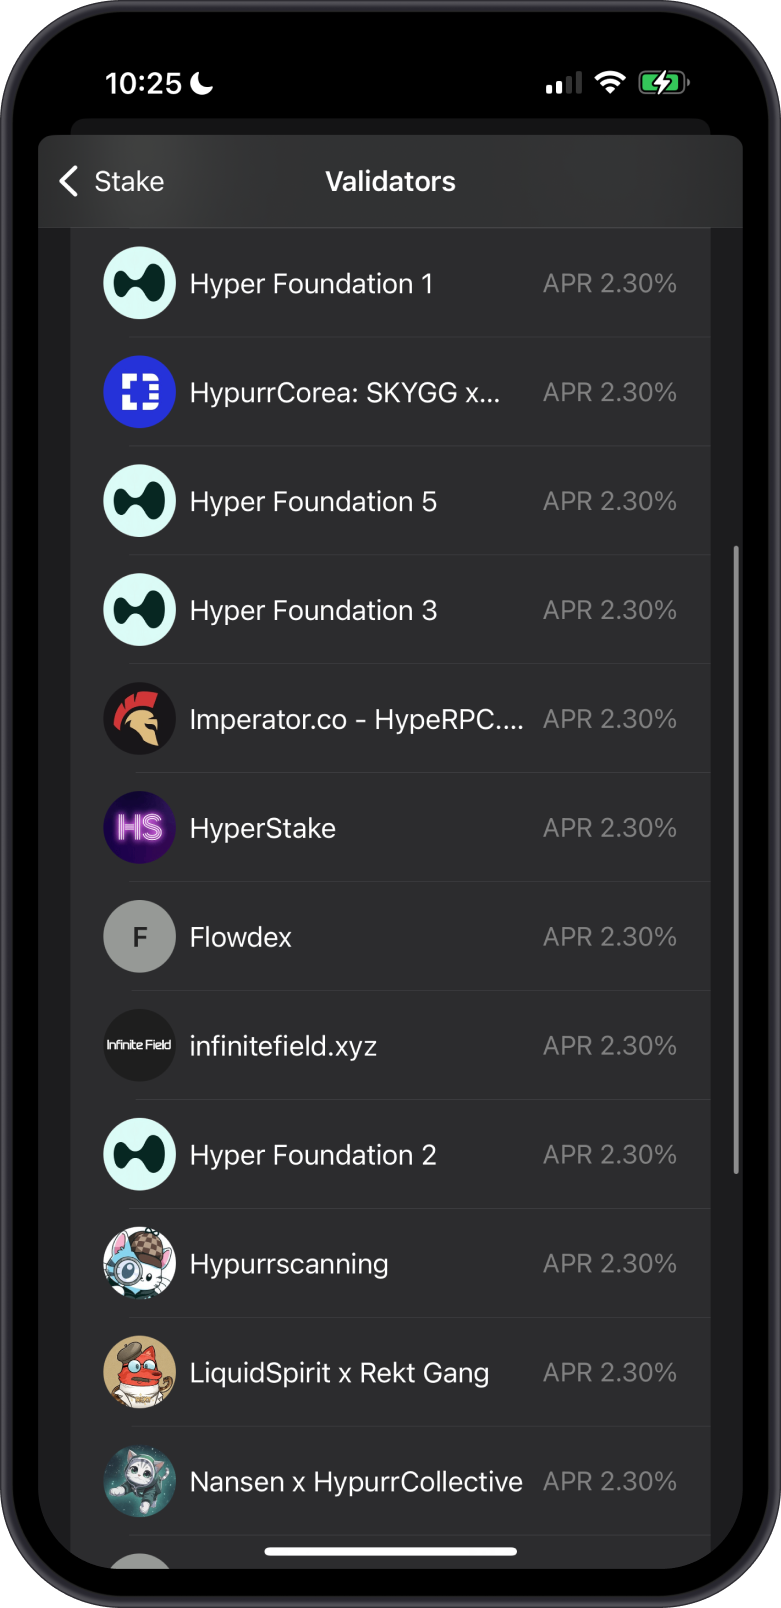The width and height of the screenshot is (781, 1608).
Task: Go back using the chevron arrow
Action: tap(68, 181)
